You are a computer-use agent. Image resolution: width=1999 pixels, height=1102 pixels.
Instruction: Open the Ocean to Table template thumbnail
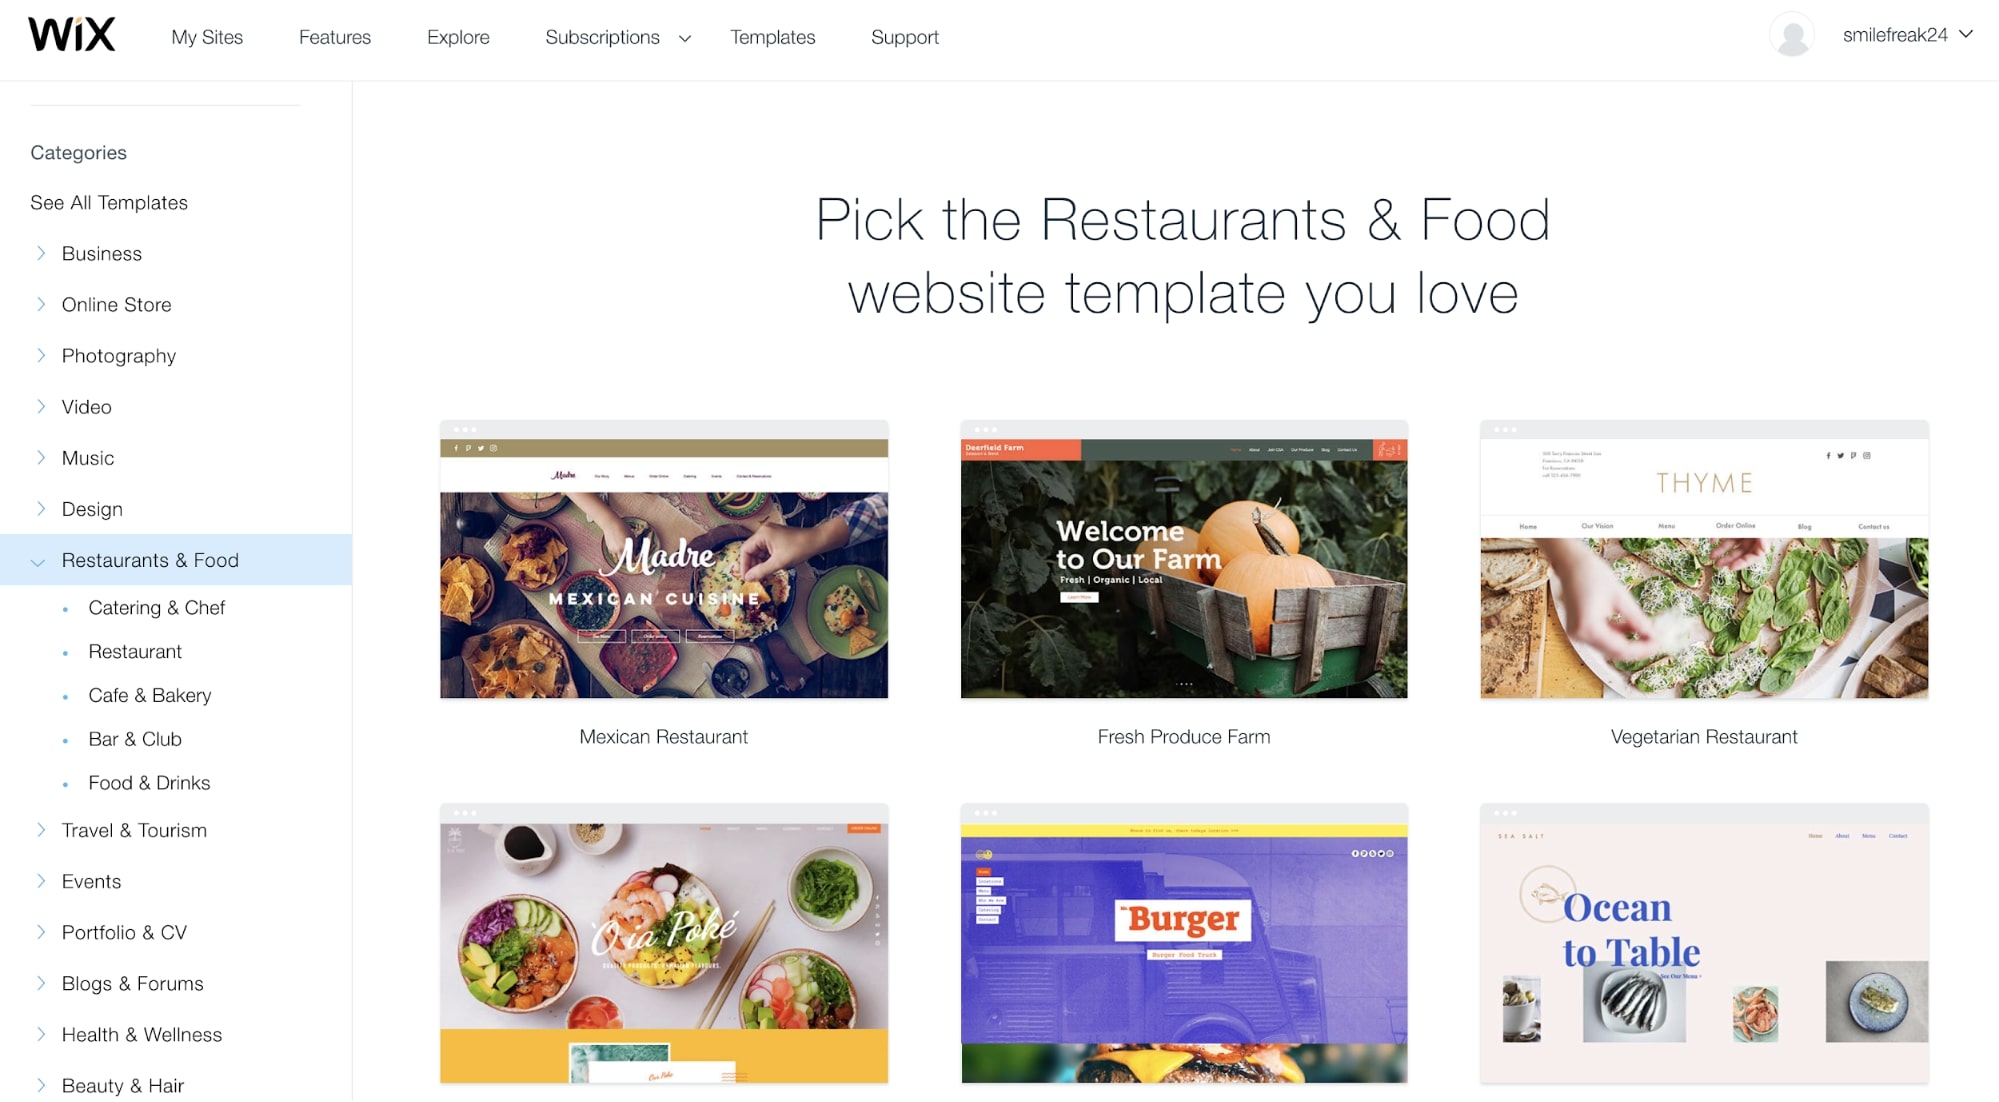pyautogui.click(x=1704, y=944)
